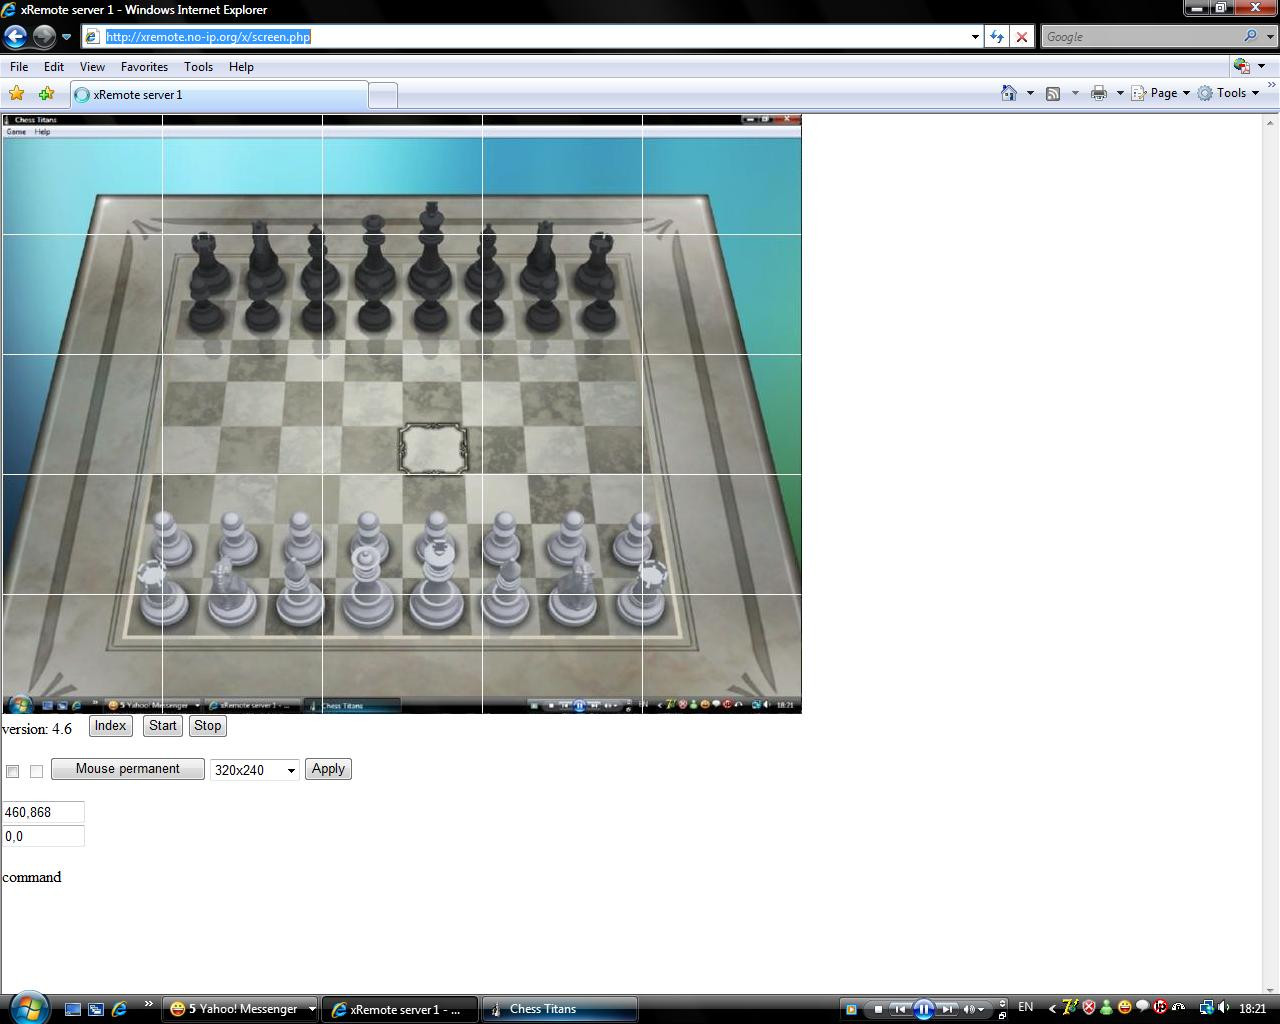Skip to previous track in media toolbar

coord(900,1009)
